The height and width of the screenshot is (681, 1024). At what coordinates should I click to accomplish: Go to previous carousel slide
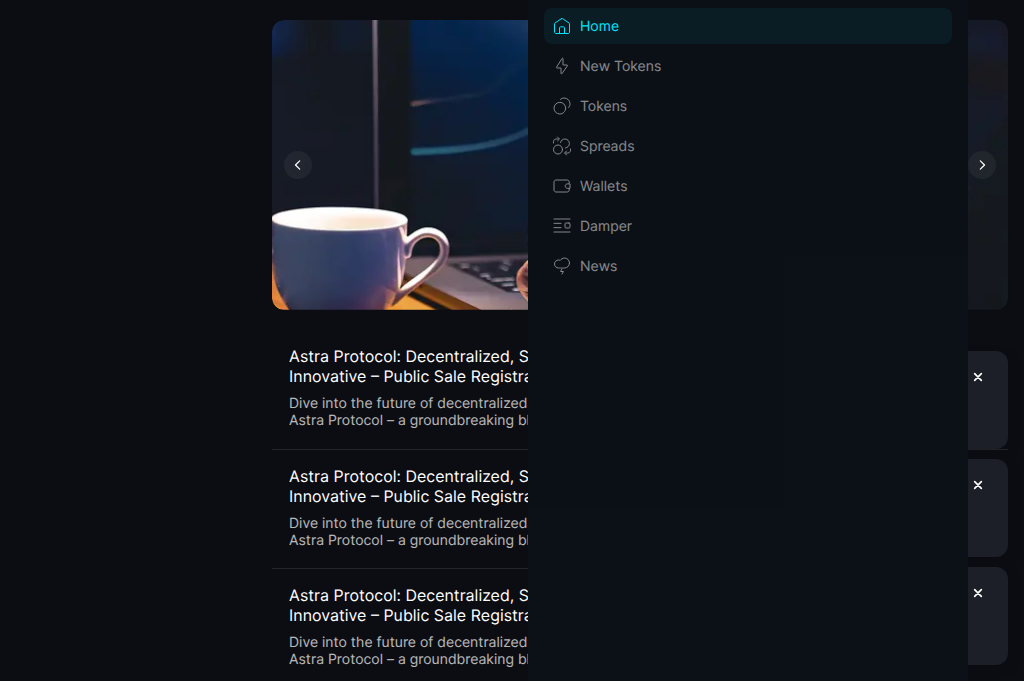click(298, 165)
